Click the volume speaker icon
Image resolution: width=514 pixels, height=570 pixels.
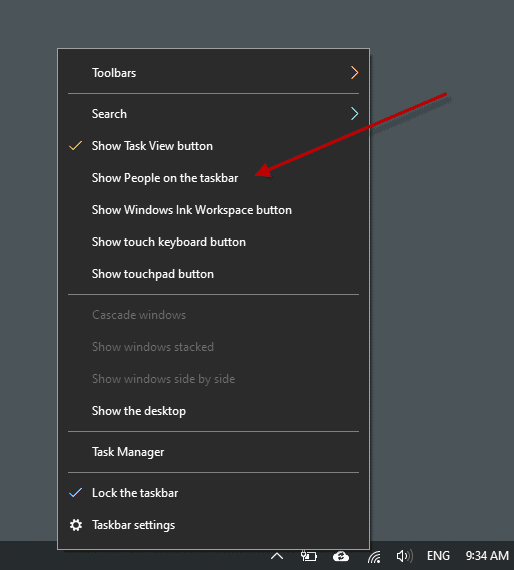pos(405,556)
